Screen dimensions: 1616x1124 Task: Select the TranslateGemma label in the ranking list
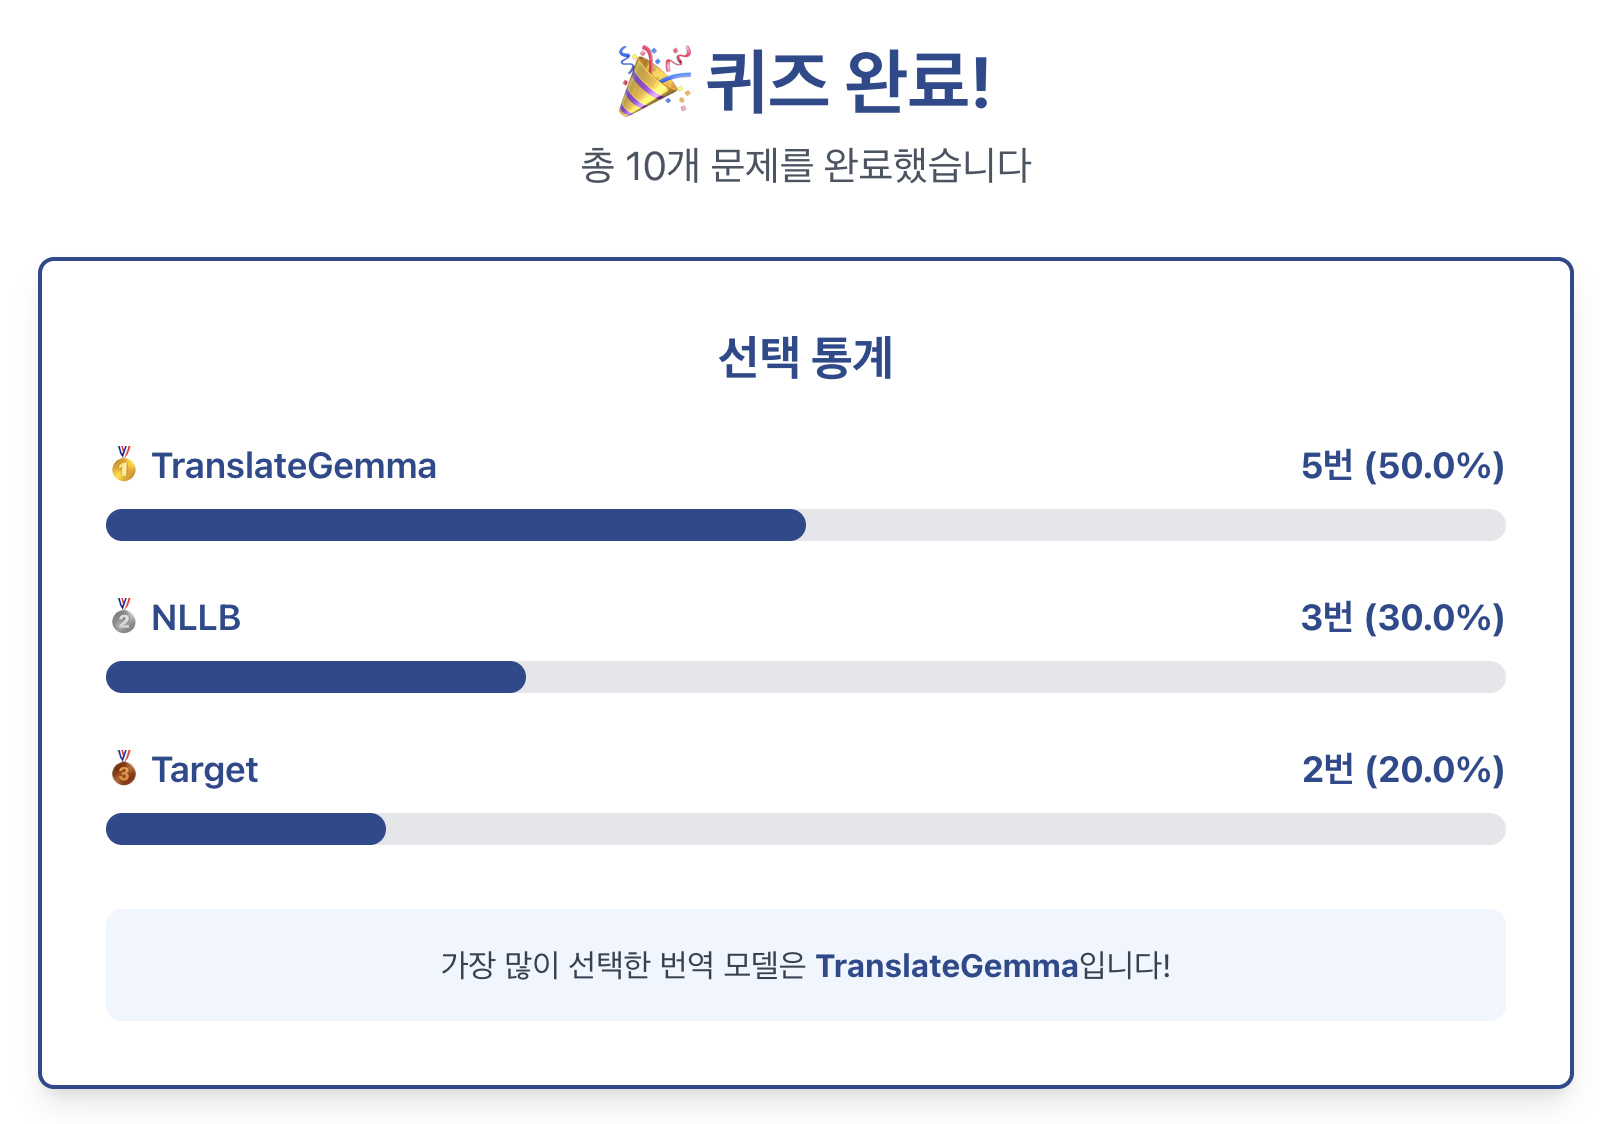click(294, 466)
